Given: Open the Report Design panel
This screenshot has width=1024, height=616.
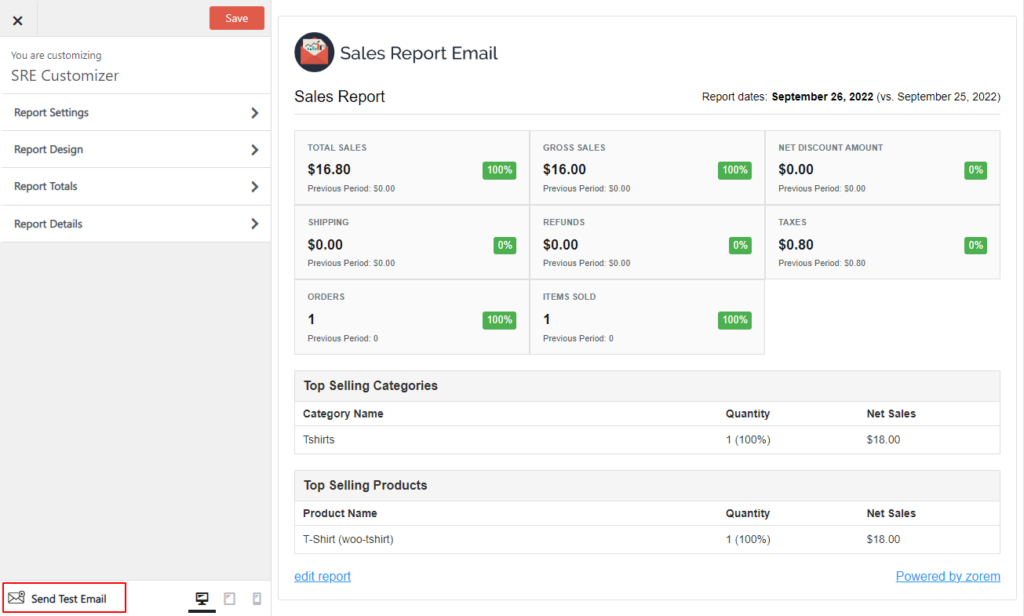Looking at the screenshot, I should coord(136,149).
